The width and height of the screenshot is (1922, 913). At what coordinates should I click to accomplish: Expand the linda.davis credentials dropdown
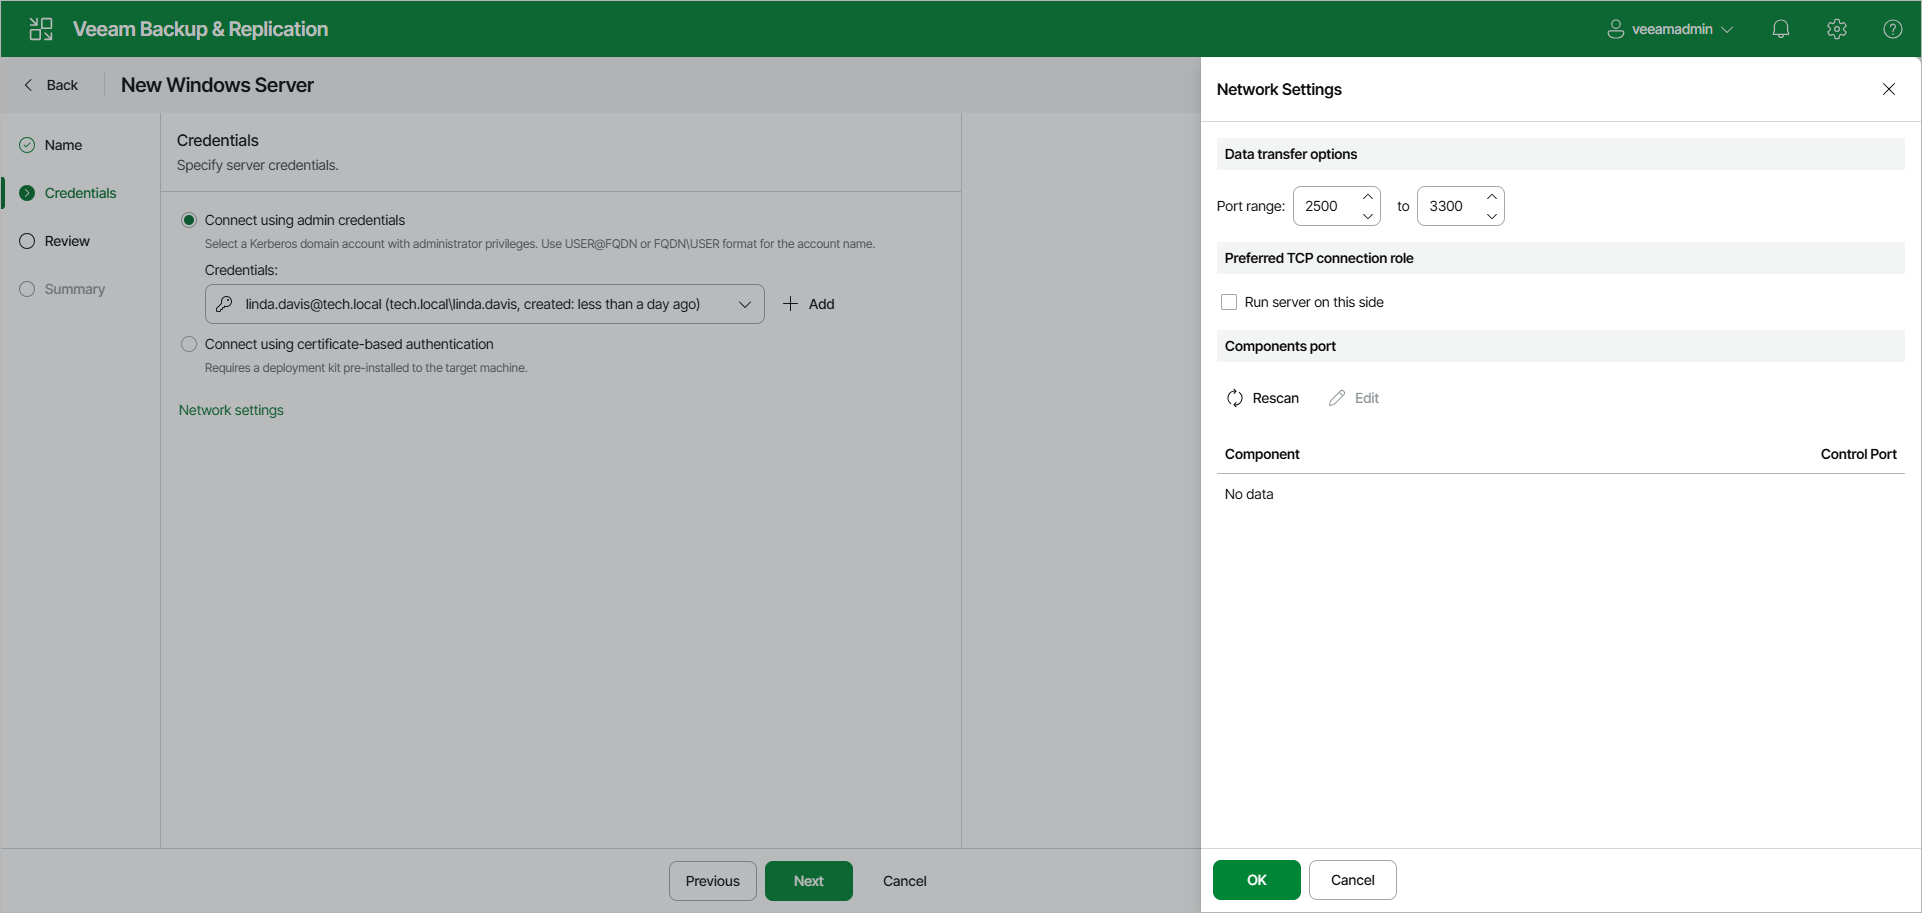coord(485,304)
